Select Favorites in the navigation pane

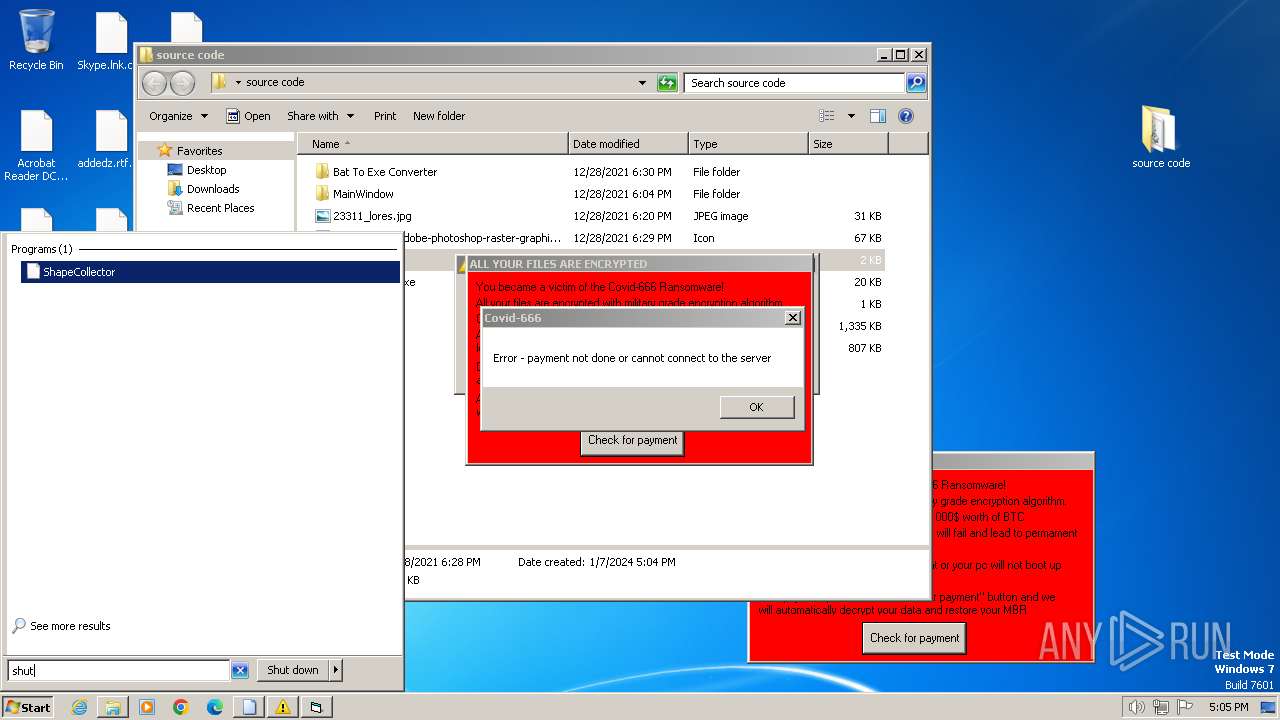click(x=190, y=151)
